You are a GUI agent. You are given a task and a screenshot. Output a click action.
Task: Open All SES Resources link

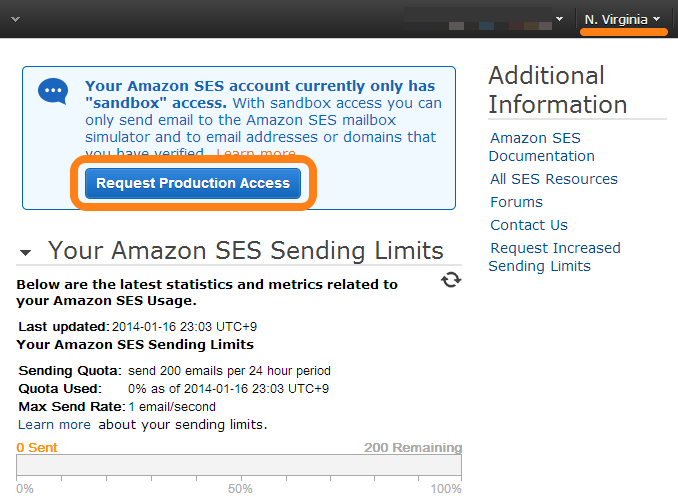(x=554, y=179)
